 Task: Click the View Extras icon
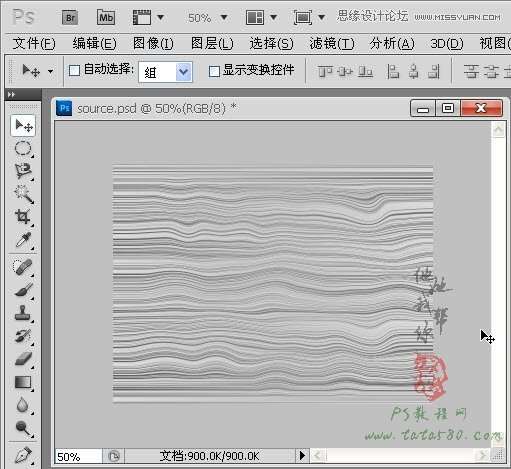(142, 17)
